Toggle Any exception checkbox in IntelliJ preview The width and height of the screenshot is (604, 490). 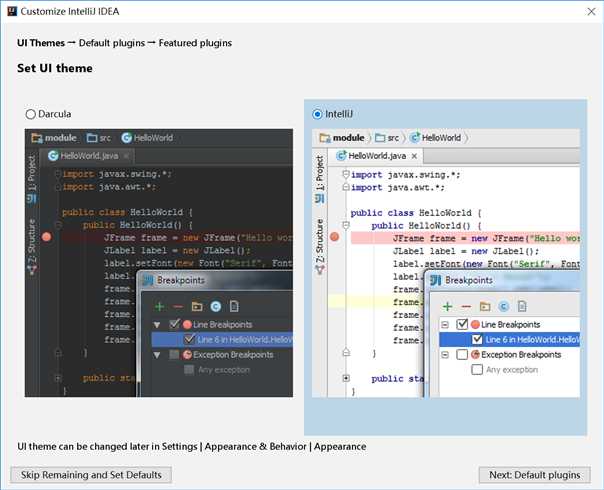[477, 370]
